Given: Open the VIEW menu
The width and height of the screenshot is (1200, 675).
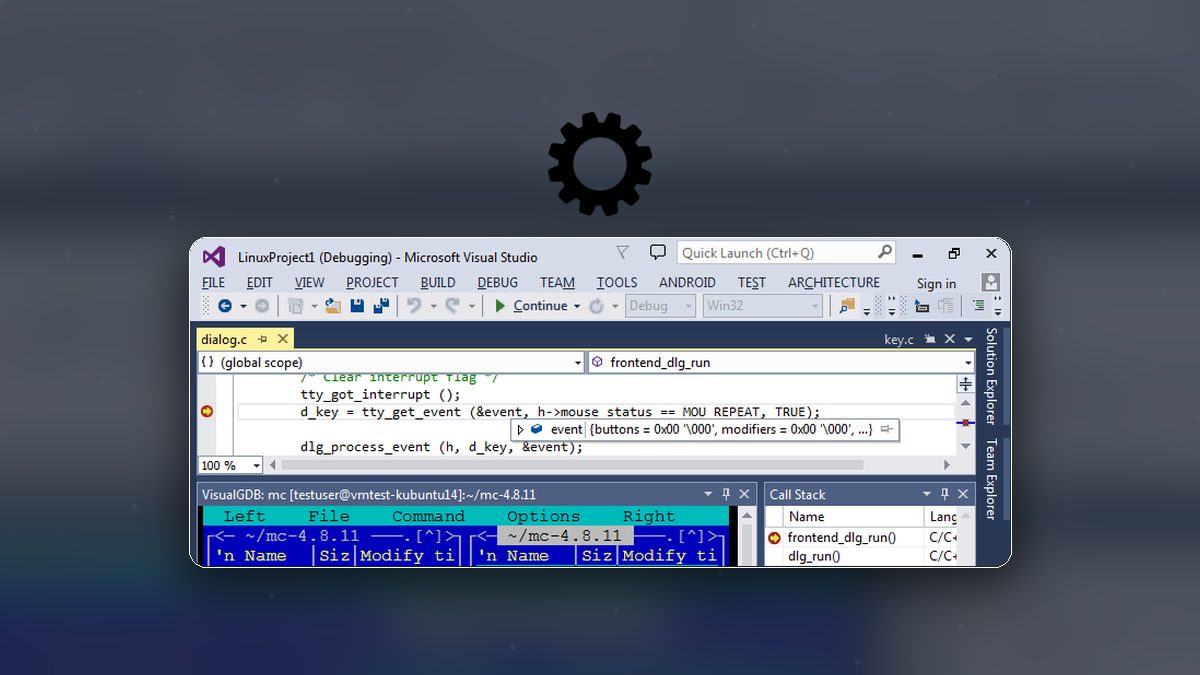Looking at the screenshot, I should [x=309, y=283].
